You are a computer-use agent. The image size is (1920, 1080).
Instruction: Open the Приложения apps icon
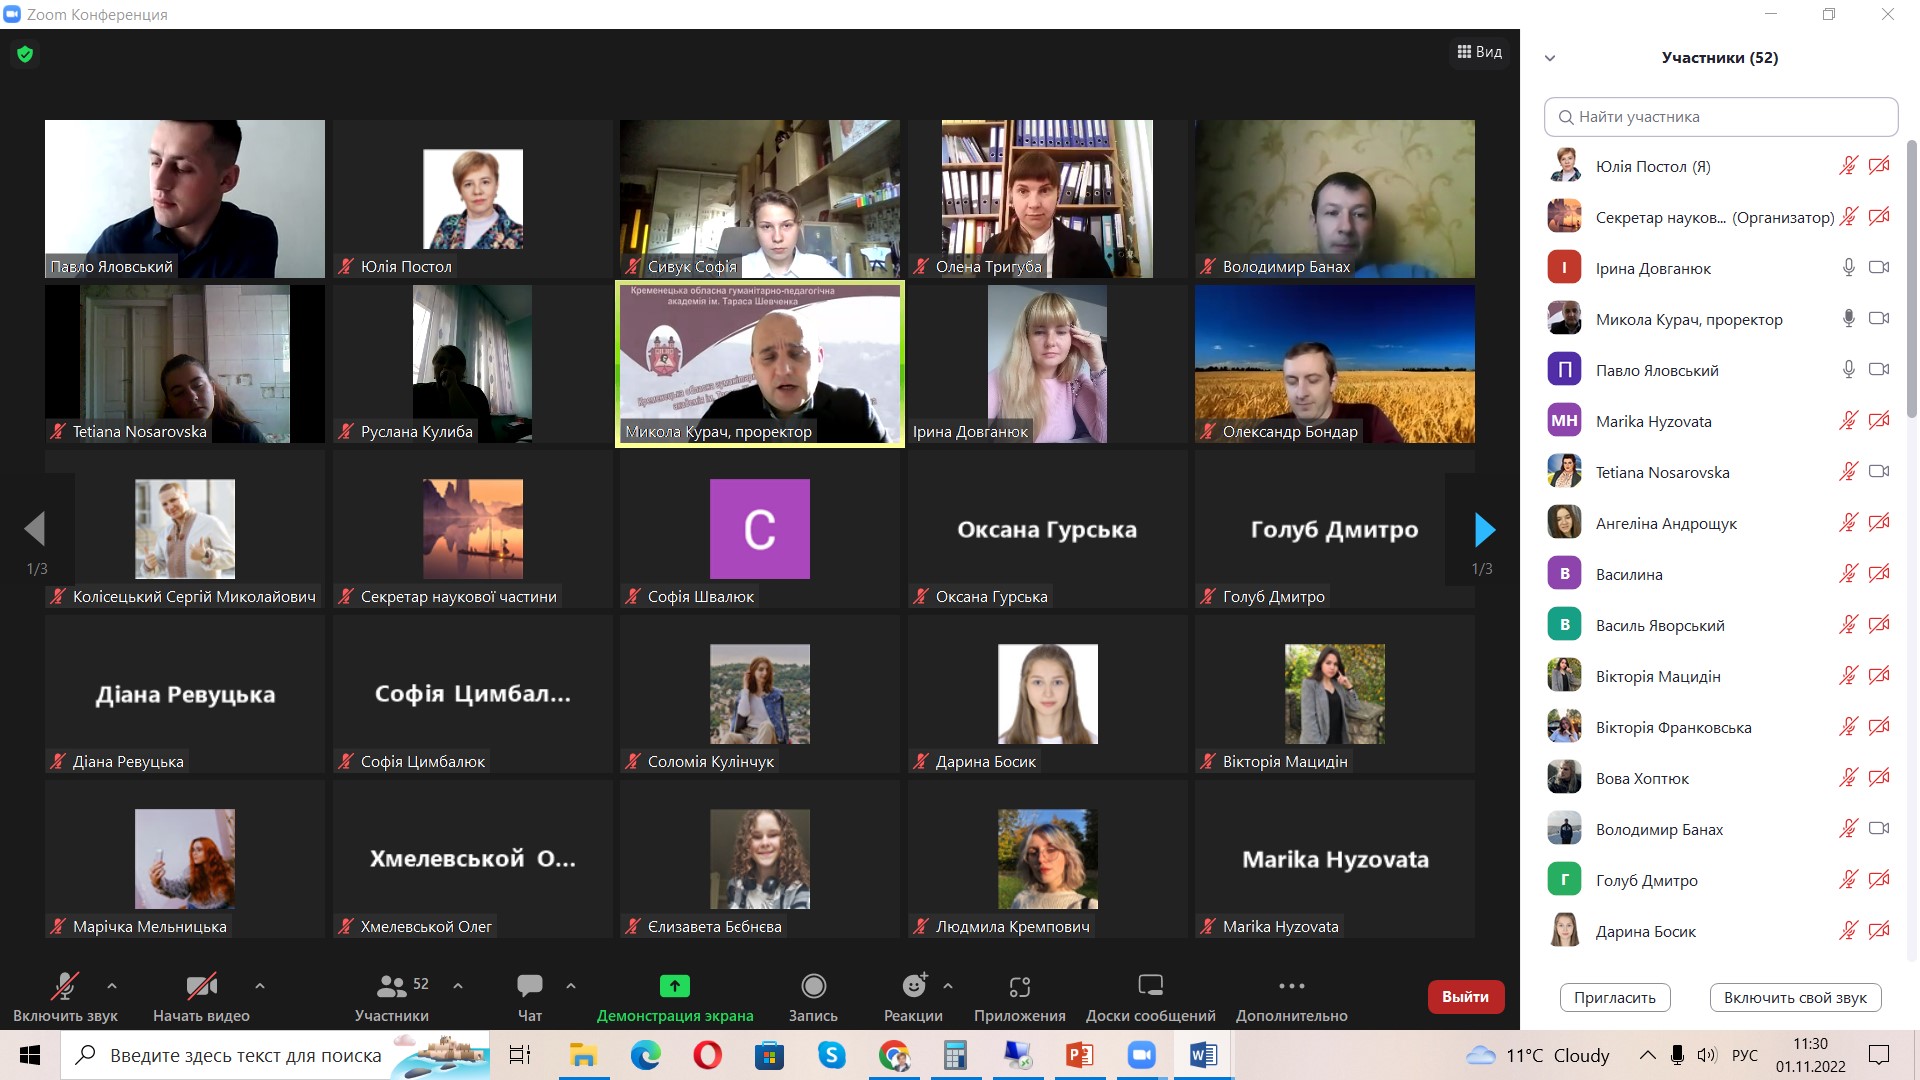(1019, 986)
